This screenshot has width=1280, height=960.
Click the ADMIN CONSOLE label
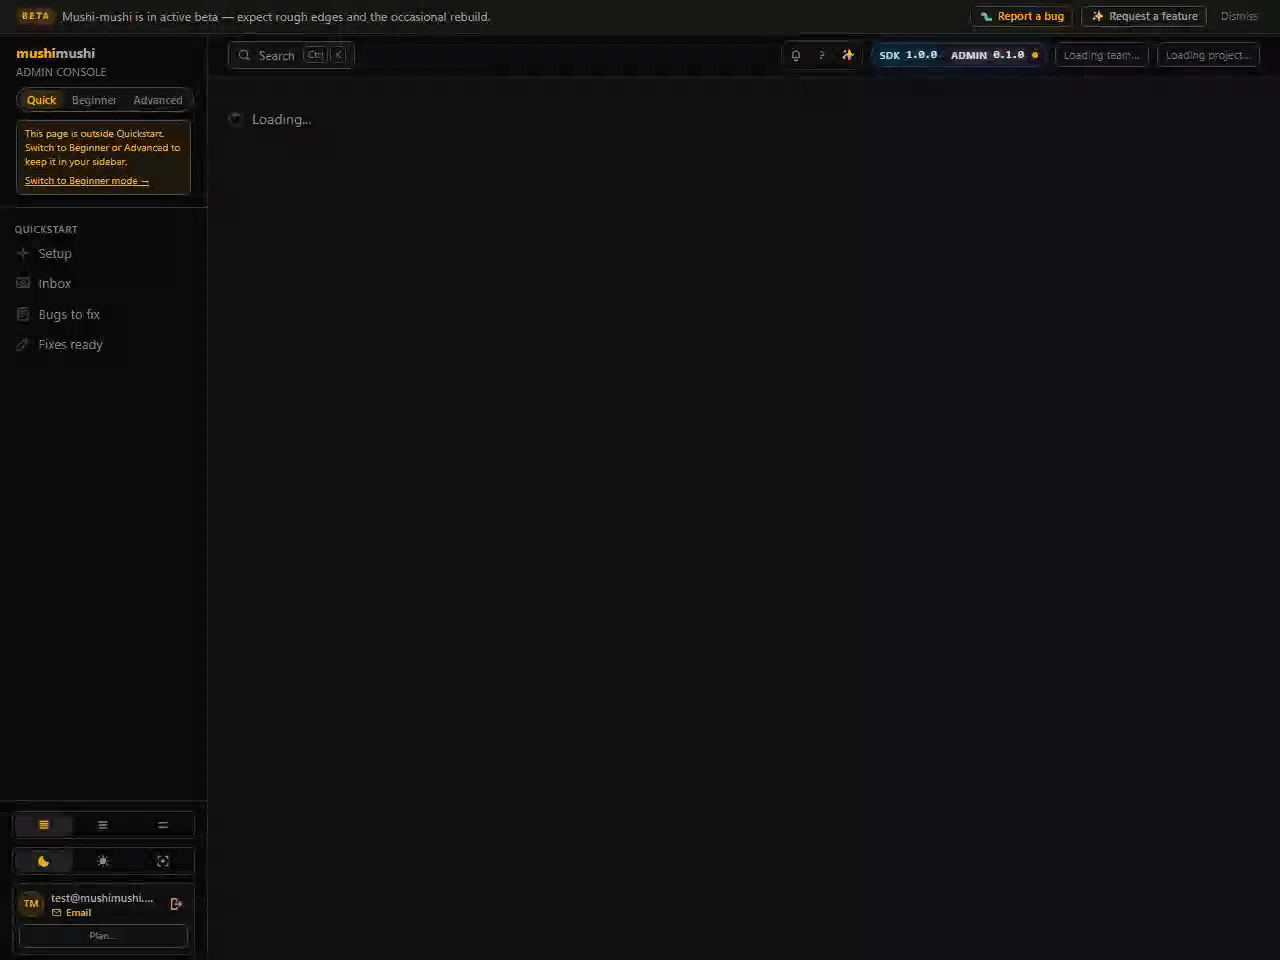[x=61, y=72]
